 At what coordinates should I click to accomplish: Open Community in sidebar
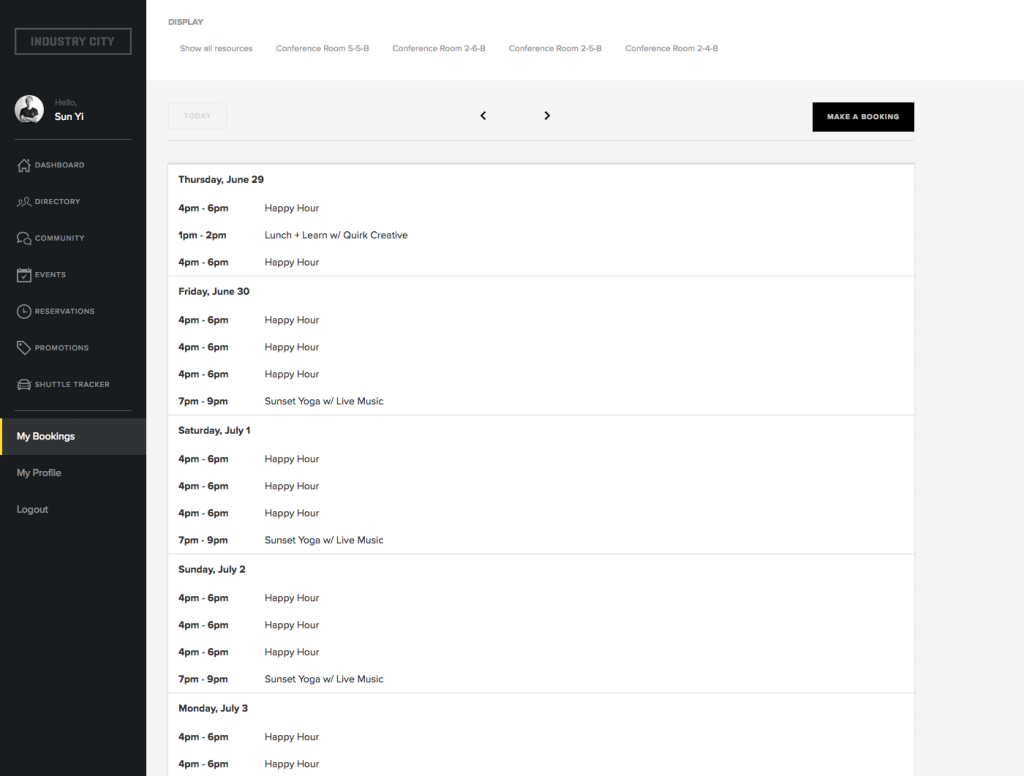(x=59, y=238)
